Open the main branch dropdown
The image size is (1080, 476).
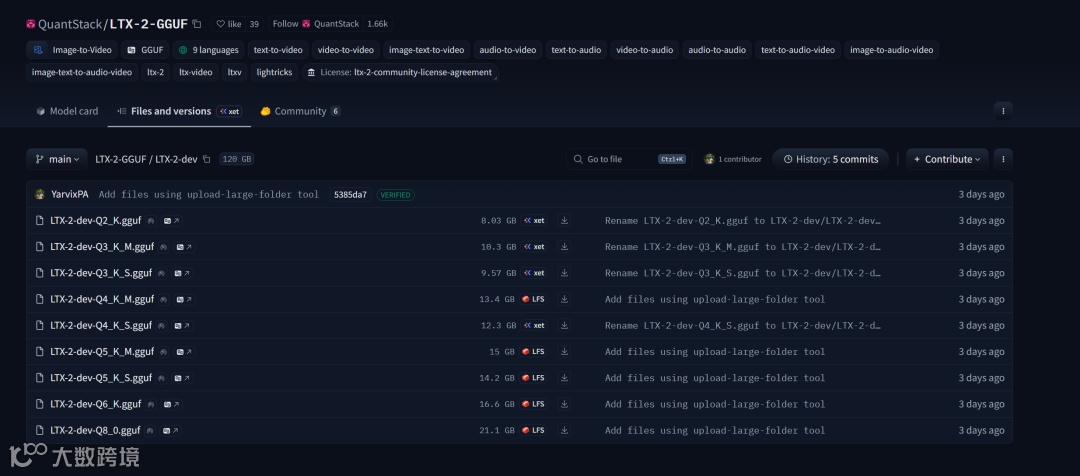click(57, 159)
